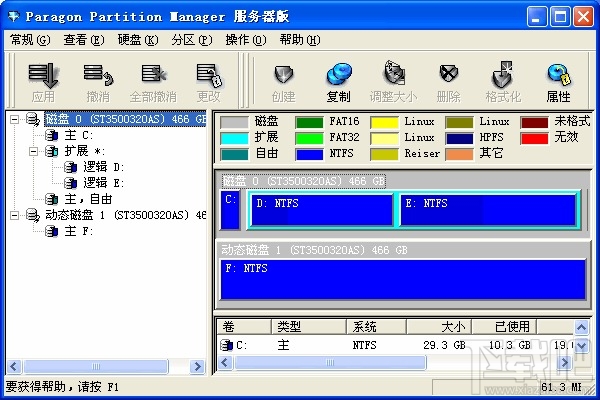Collapse the 磁盘 0 tree node

pos(15,119)
